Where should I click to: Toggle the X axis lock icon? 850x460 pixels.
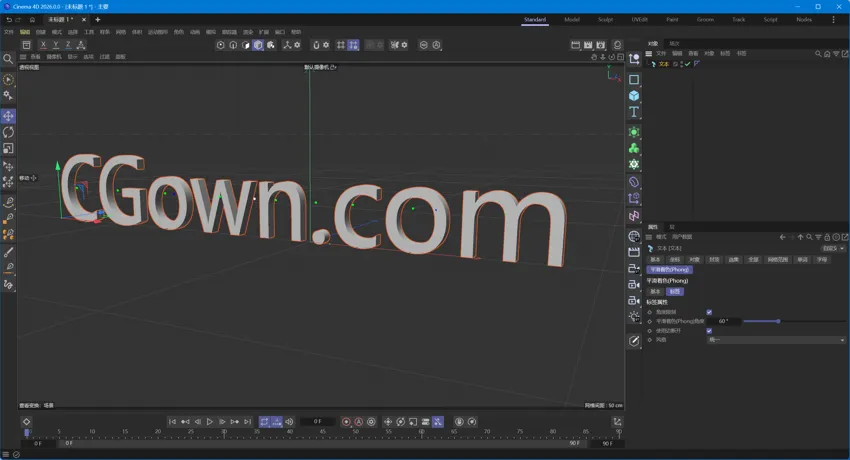tap(43, 45)
